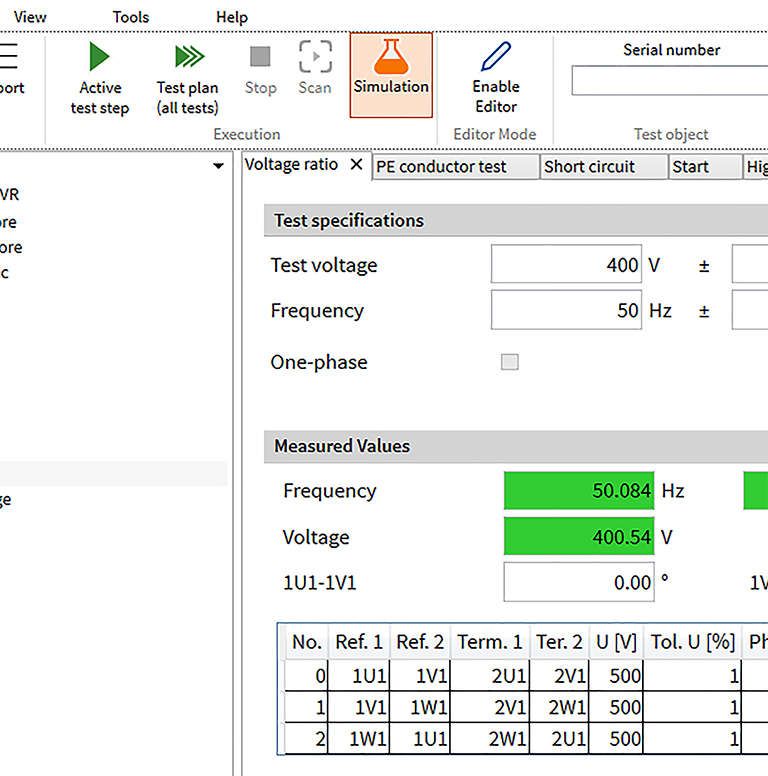Click the Test voltage 400 field
The width and height of the screenshot is (768, 776).
pyautogui.click(x=566, y=264)
